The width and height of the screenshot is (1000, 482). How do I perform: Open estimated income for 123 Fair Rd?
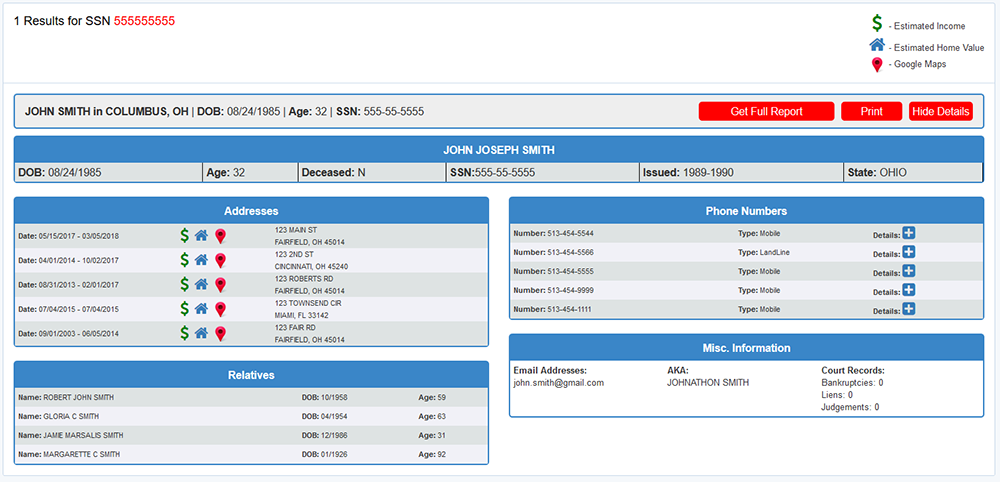pos(184,333)
